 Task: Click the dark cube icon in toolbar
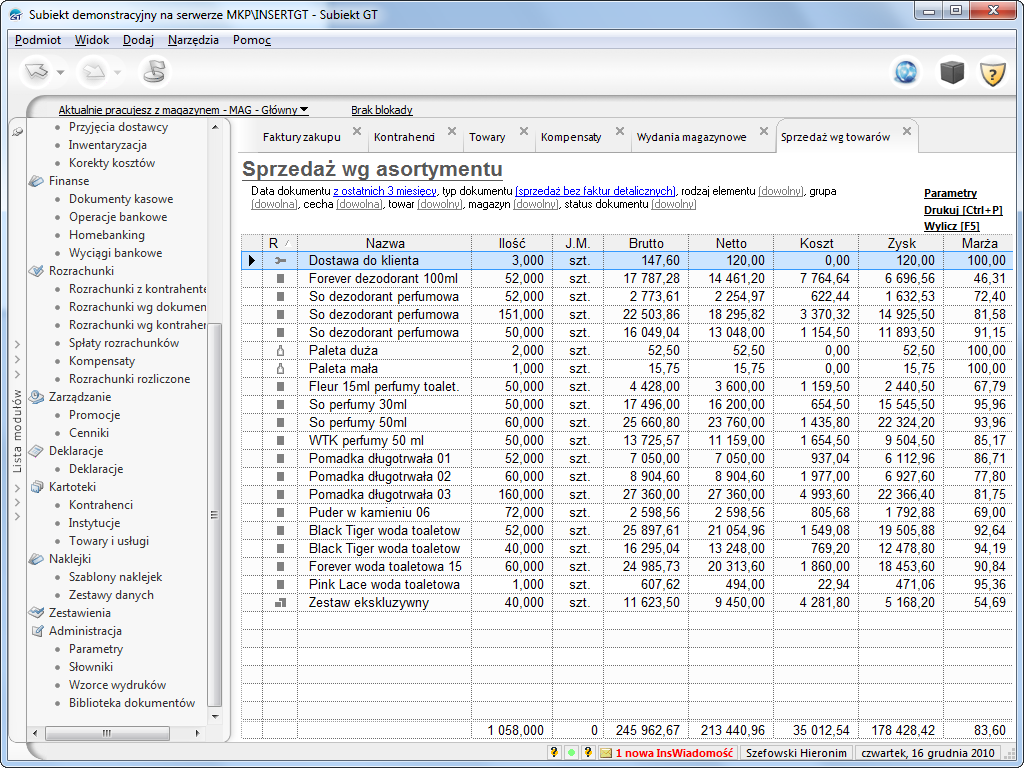click(x=950, y=73)
